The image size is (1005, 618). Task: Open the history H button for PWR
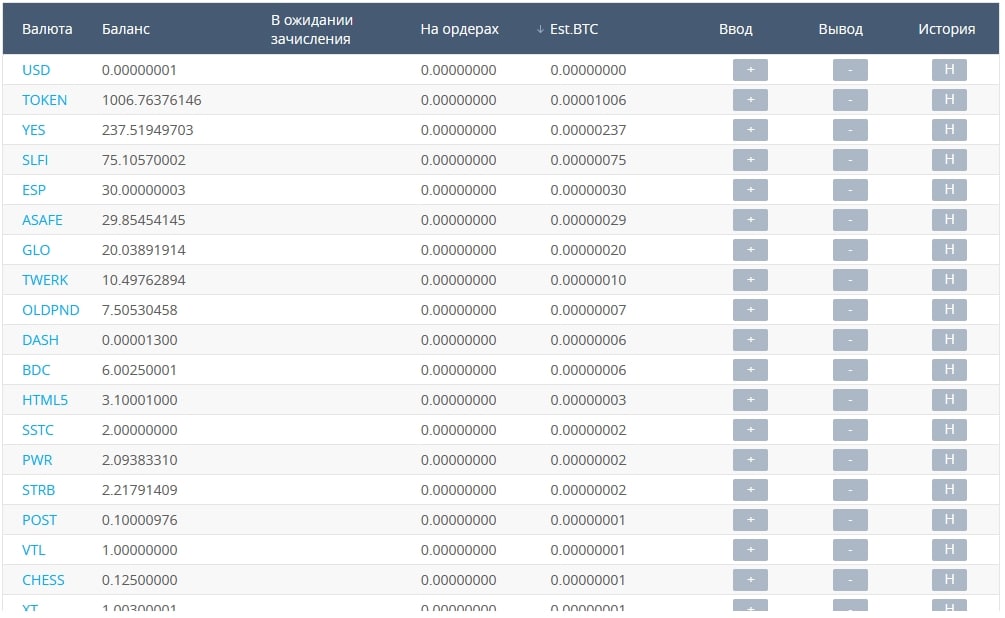(949, 460)
